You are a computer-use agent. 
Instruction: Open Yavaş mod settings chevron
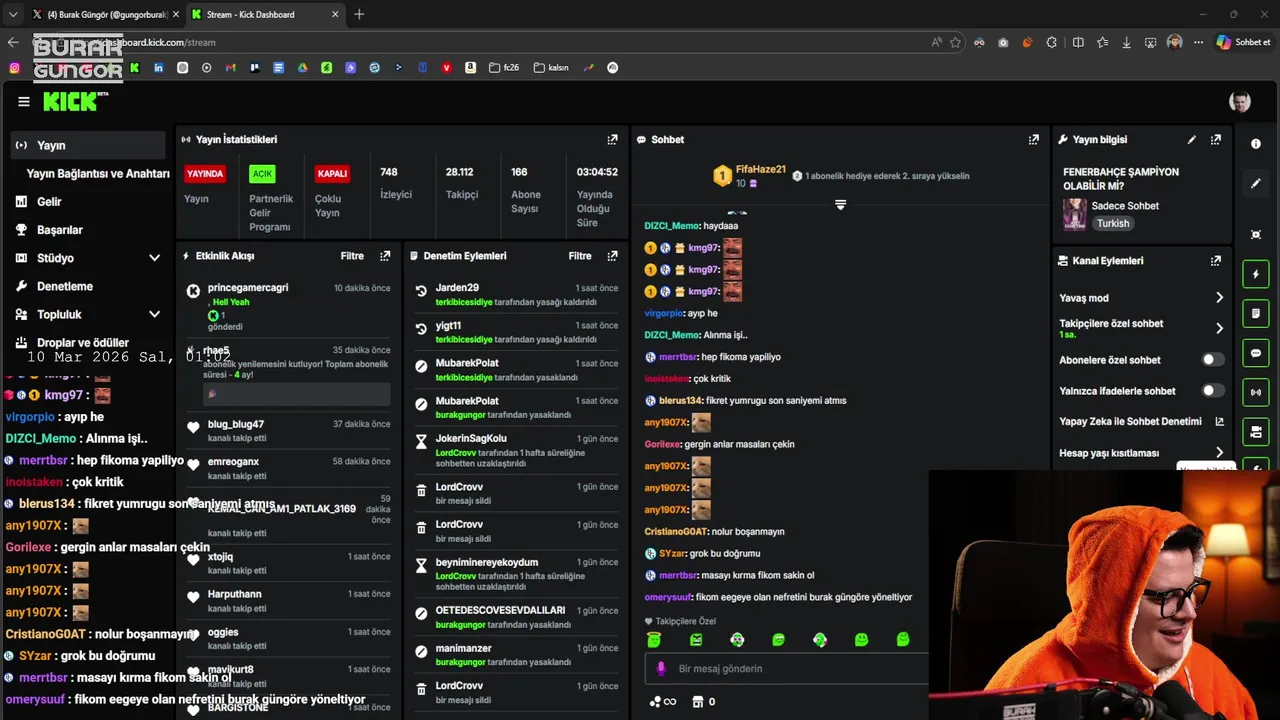click(1219, 298)
